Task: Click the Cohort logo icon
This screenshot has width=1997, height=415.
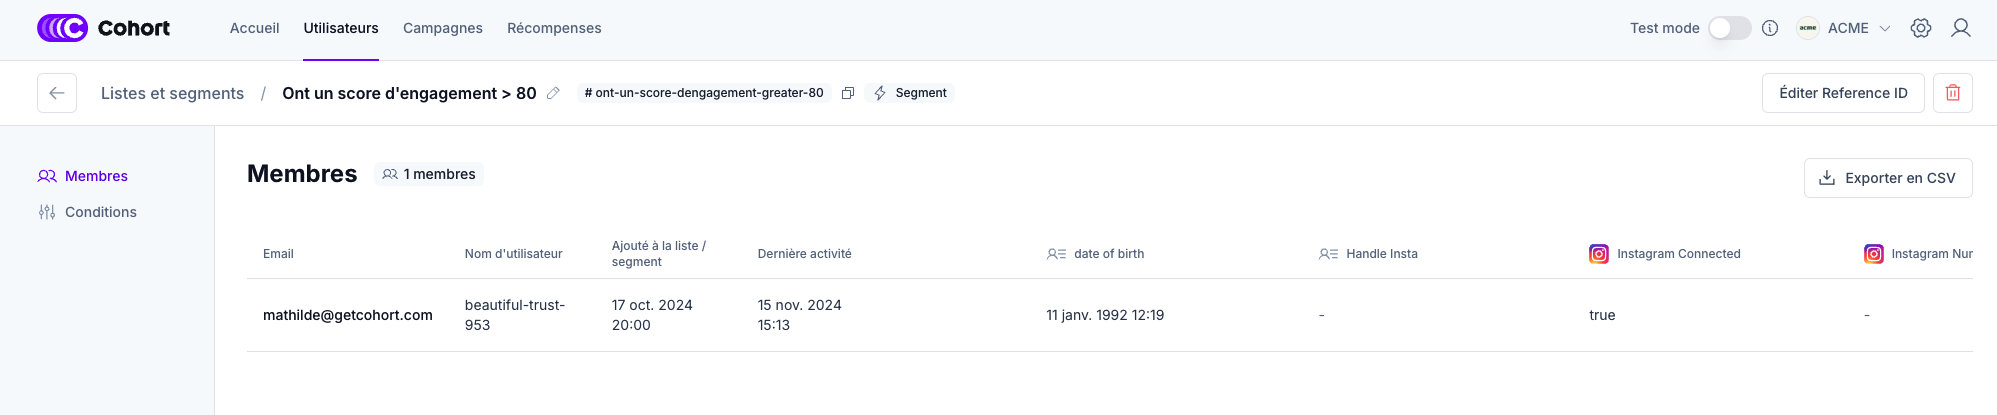Action: [62, 28]
